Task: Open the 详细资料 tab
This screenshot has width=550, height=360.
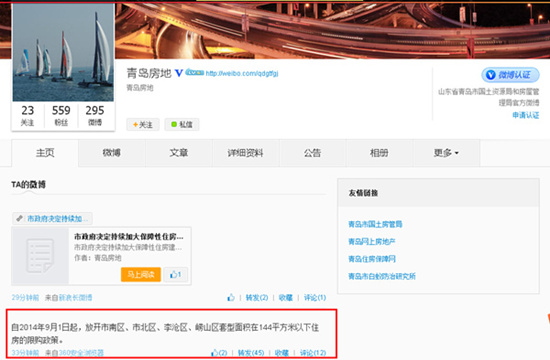Action: [x=246, y=153]
